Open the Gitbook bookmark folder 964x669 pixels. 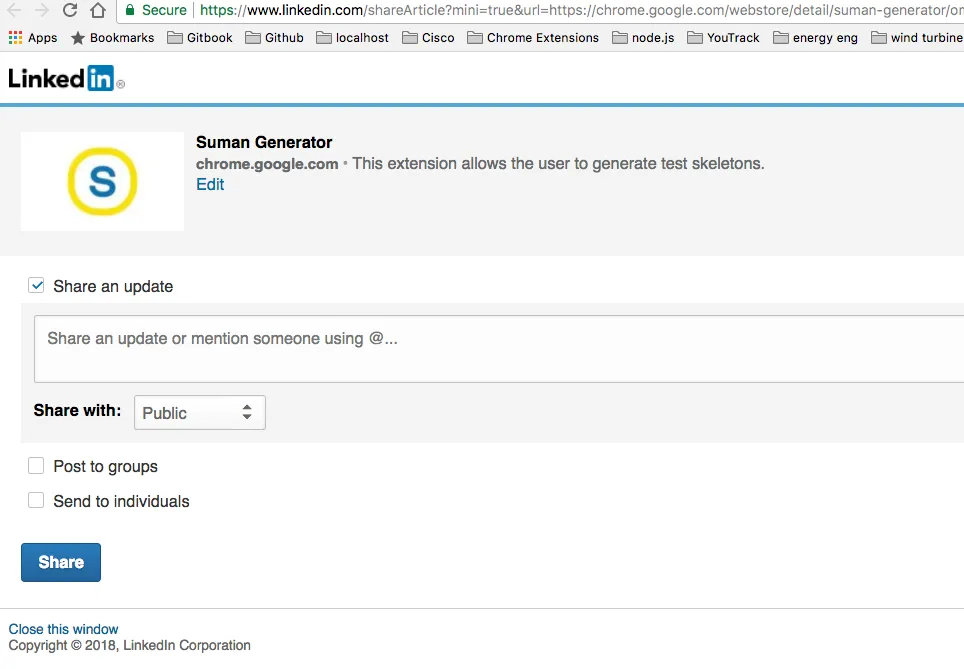200,38
